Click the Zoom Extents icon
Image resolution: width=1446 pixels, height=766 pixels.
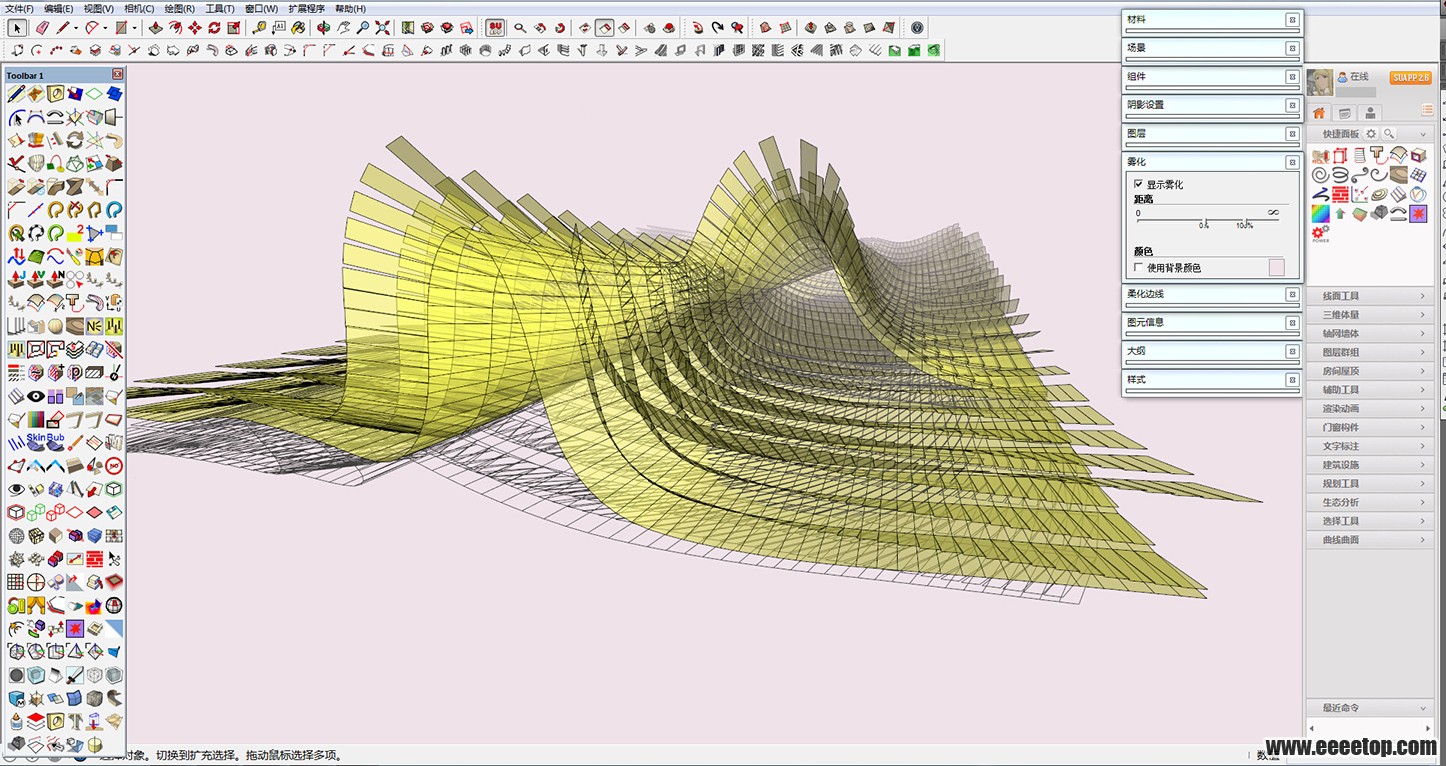pyautogui.click(x=382, y=28)
